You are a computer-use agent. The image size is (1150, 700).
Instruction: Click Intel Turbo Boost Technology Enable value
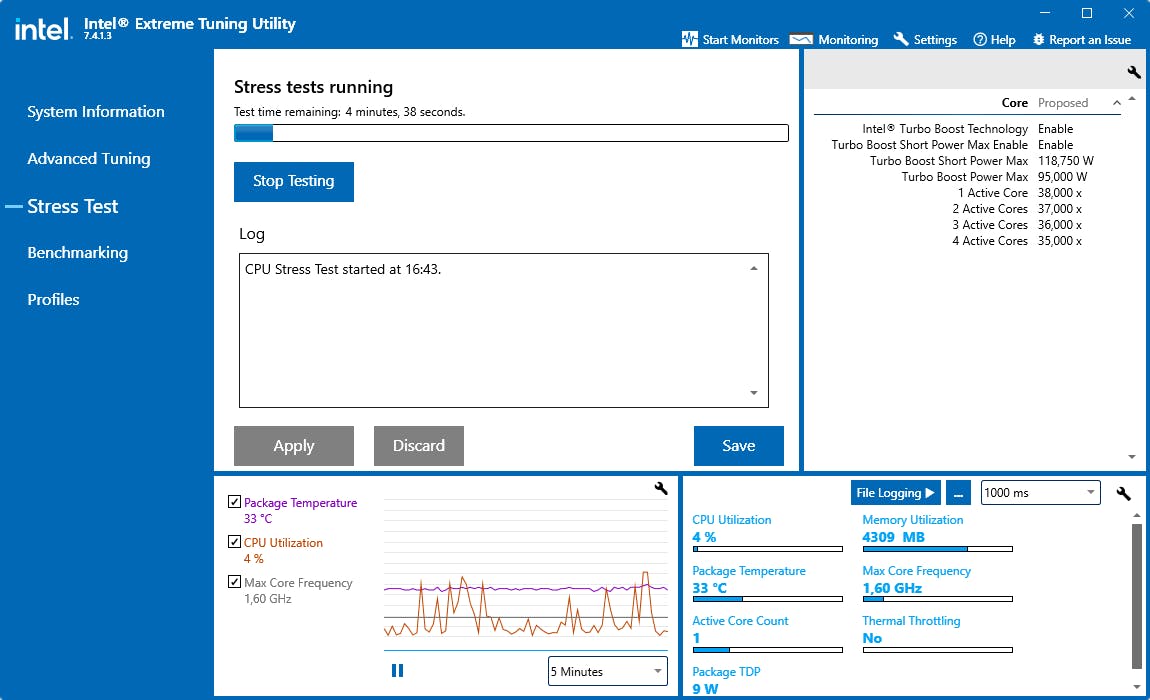[x=1055, y=129]
